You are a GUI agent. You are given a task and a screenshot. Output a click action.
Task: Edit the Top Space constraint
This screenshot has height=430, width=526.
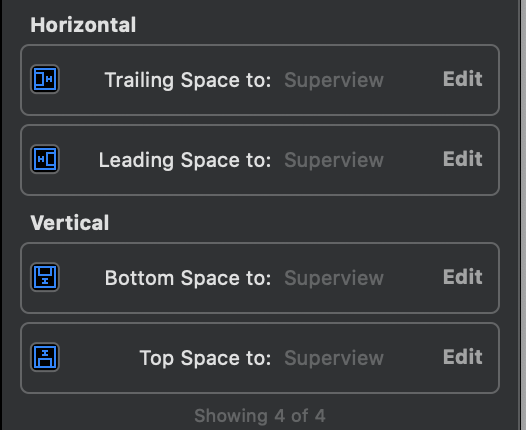pyautogui.click(x=463, y=357)
